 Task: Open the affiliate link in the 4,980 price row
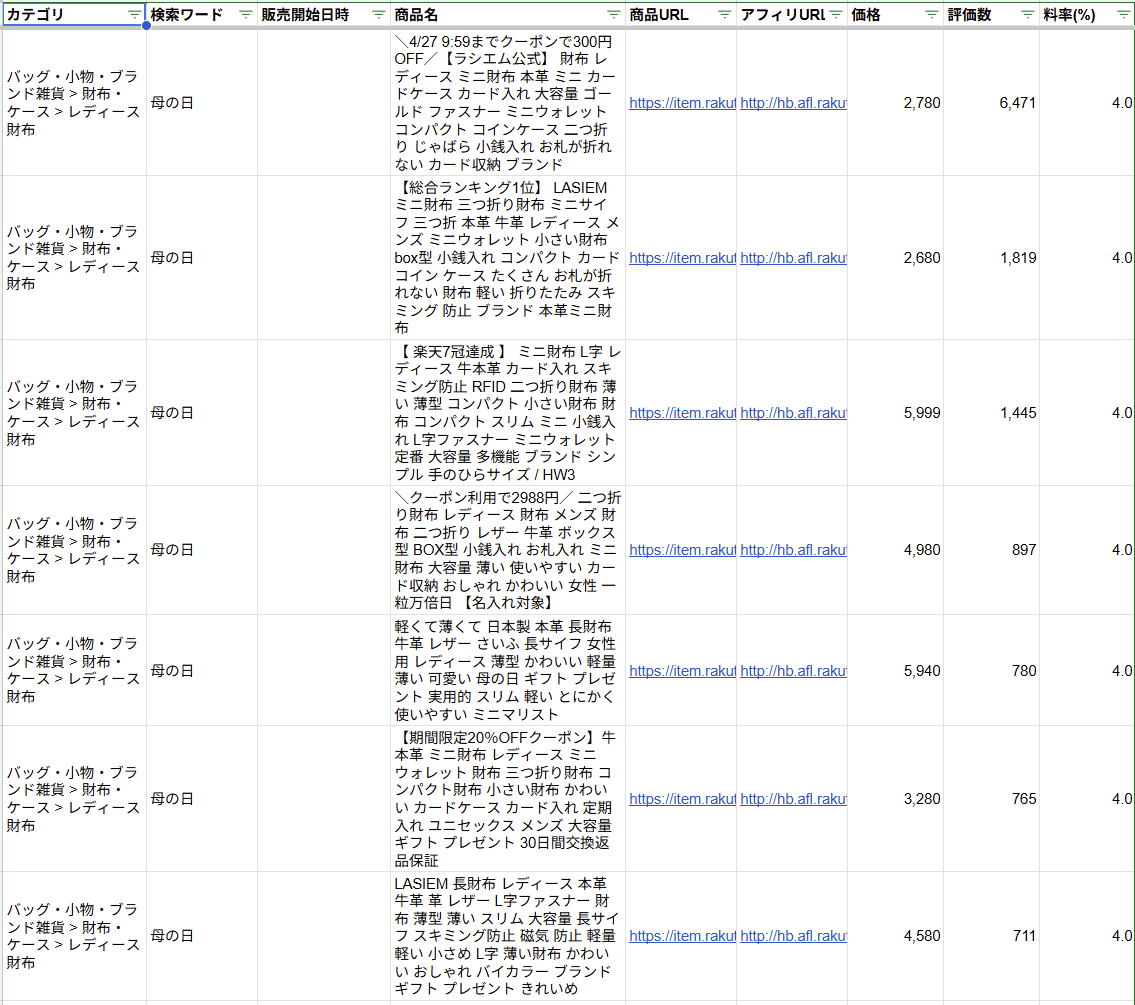point(793,550)
